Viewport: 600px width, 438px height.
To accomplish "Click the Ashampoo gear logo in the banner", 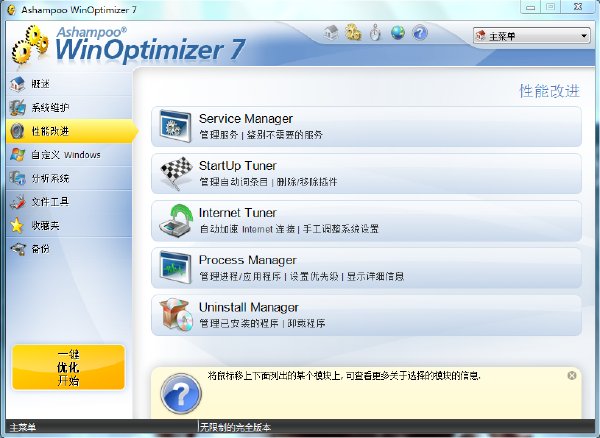I will 30,45.
